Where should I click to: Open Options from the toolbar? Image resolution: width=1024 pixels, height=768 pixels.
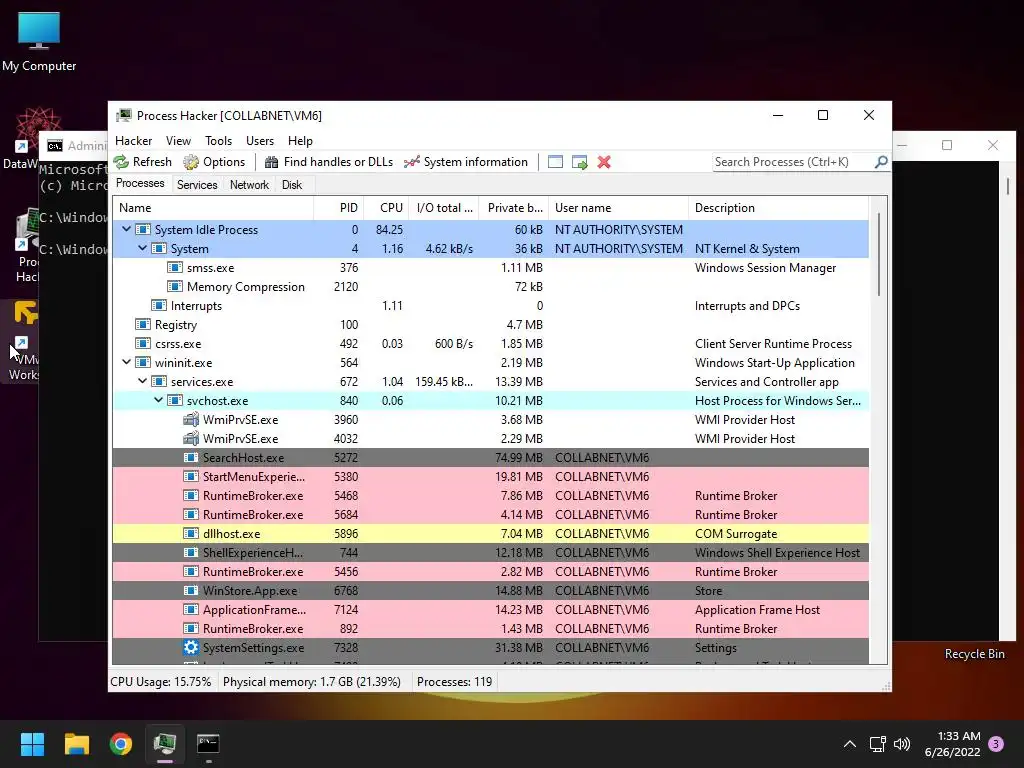(x=214, y=162)
